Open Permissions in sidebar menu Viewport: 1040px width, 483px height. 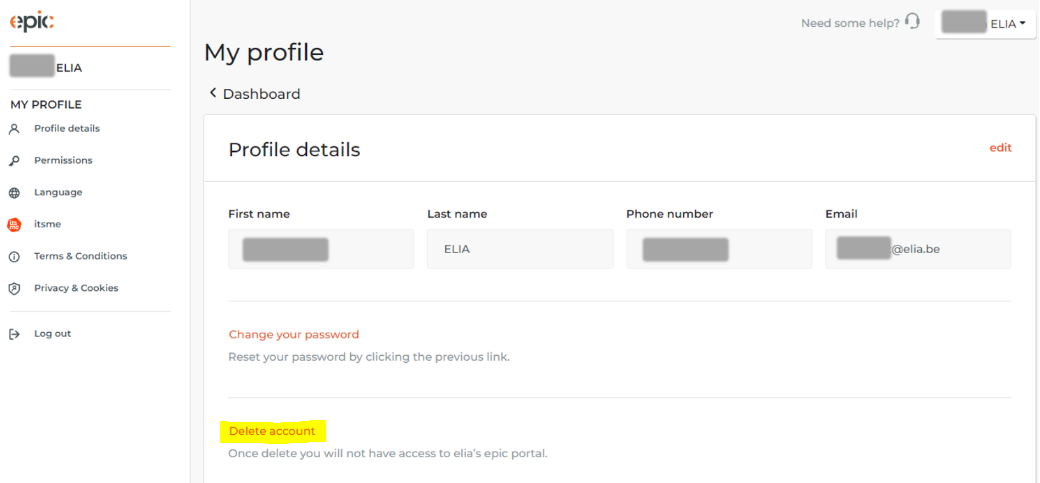pos(63,161)
